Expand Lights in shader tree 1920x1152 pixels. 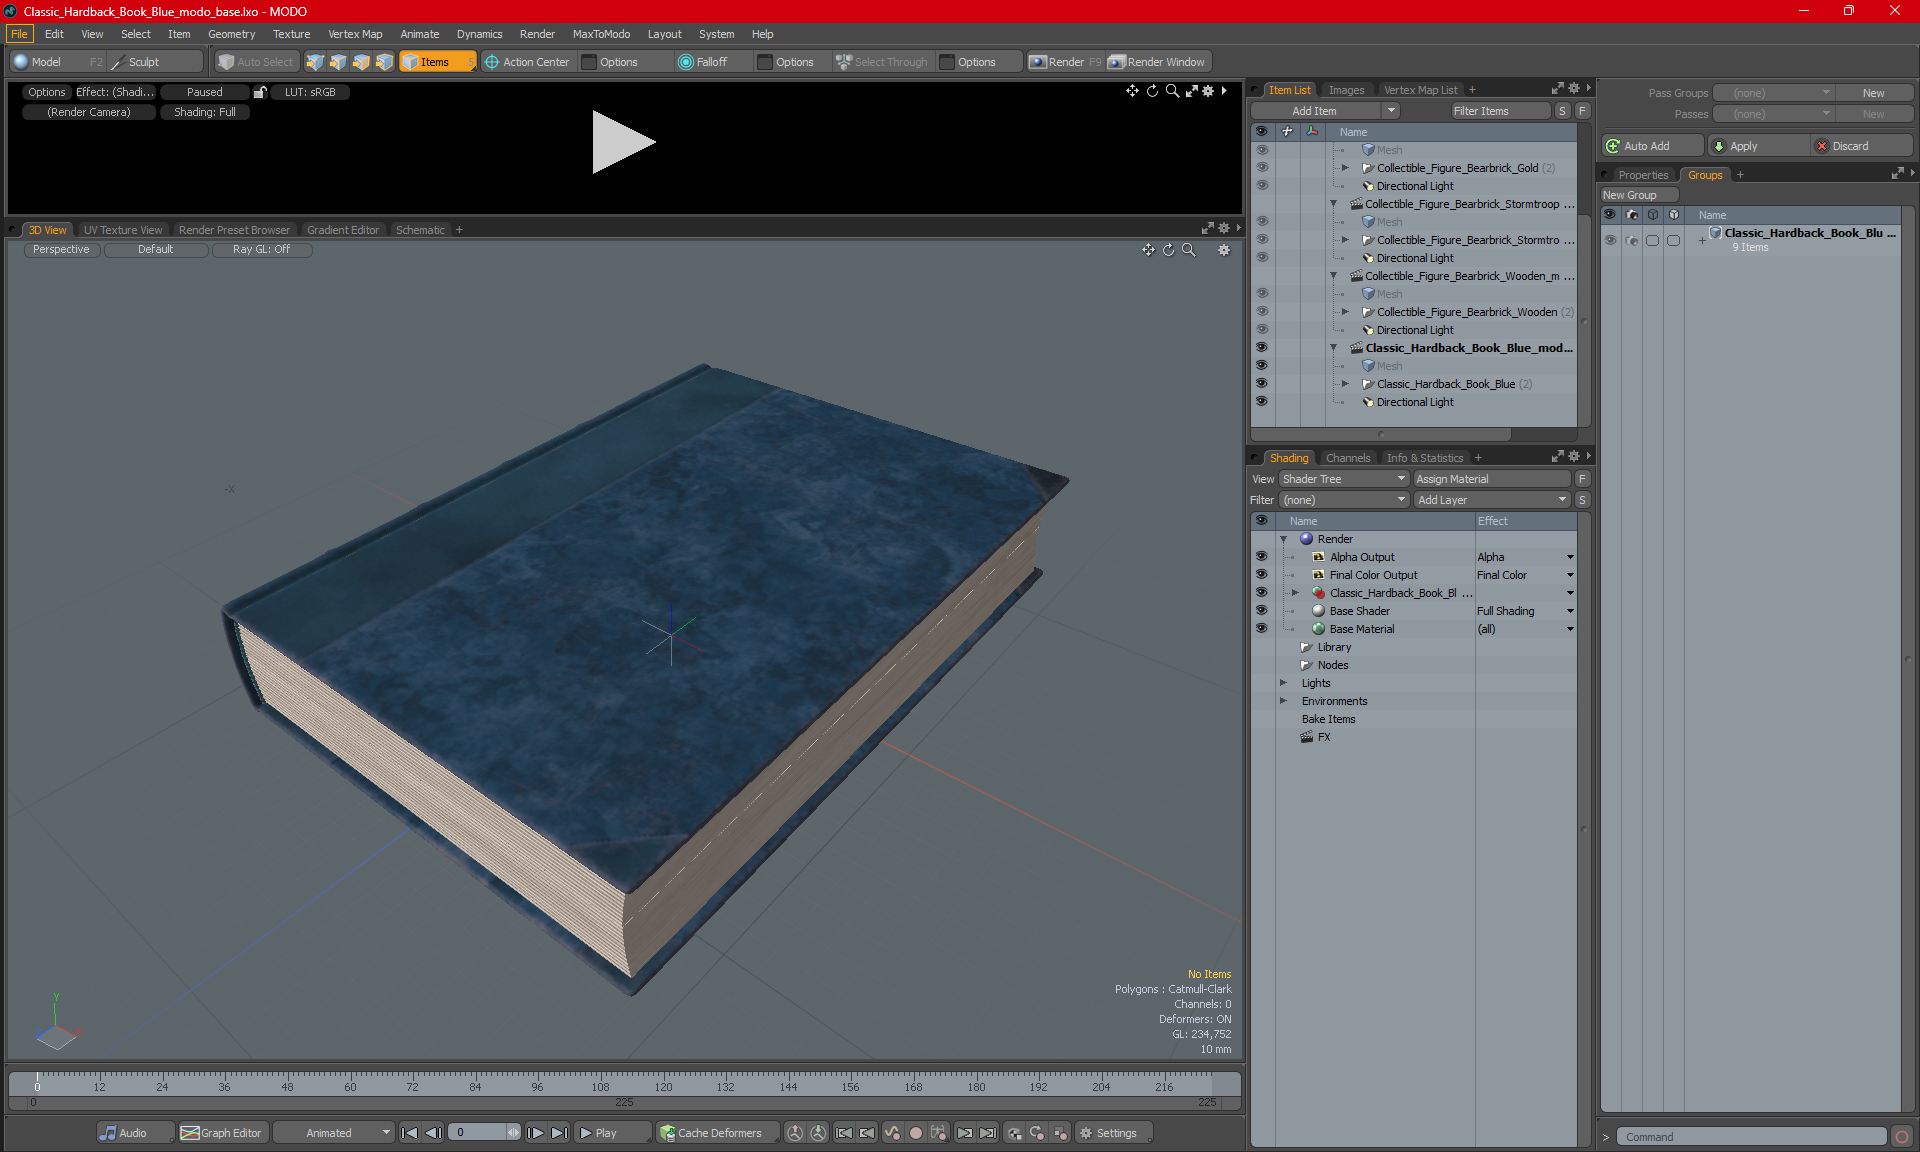pyautogui.click(x=1283, y=683)
